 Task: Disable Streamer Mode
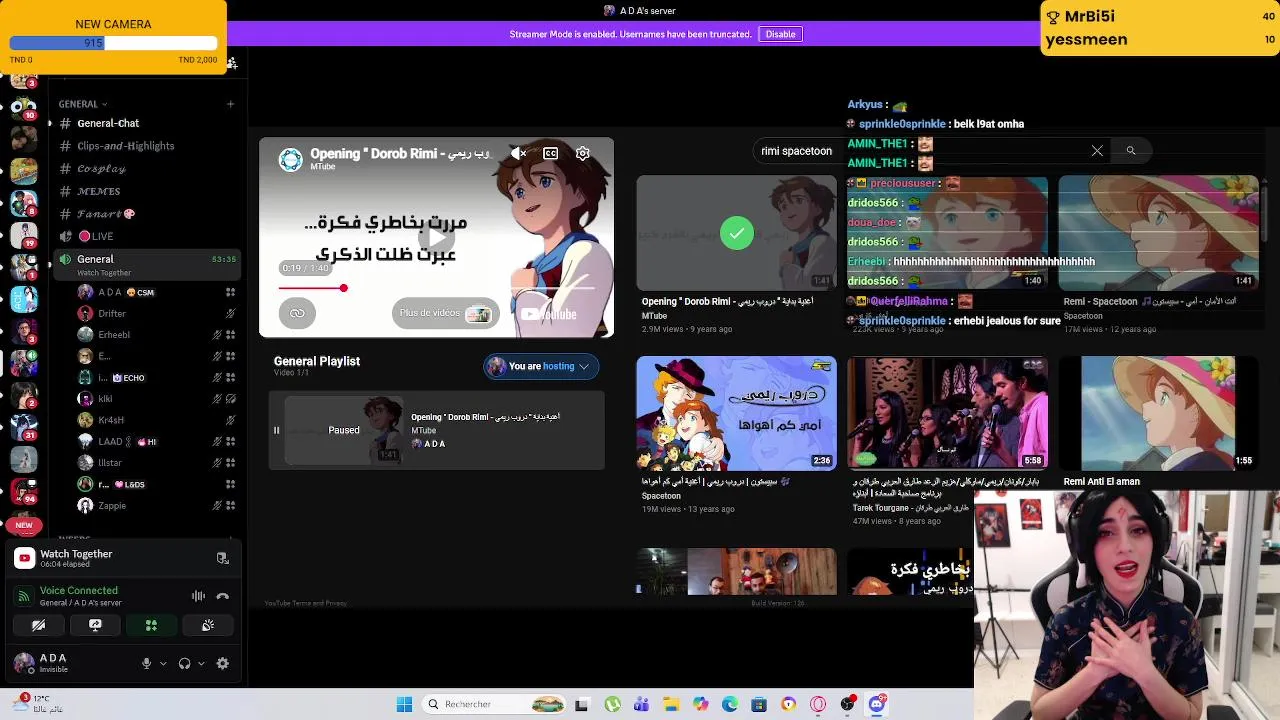tap(780, 34)
